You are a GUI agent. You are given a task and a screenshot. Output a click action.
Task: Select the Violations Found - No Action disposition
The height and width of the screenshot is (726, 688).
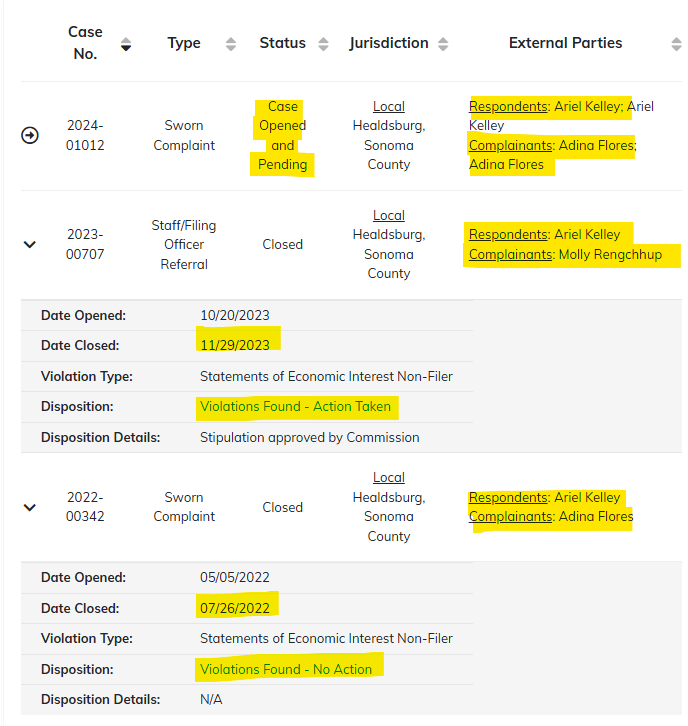coord(286,669)
